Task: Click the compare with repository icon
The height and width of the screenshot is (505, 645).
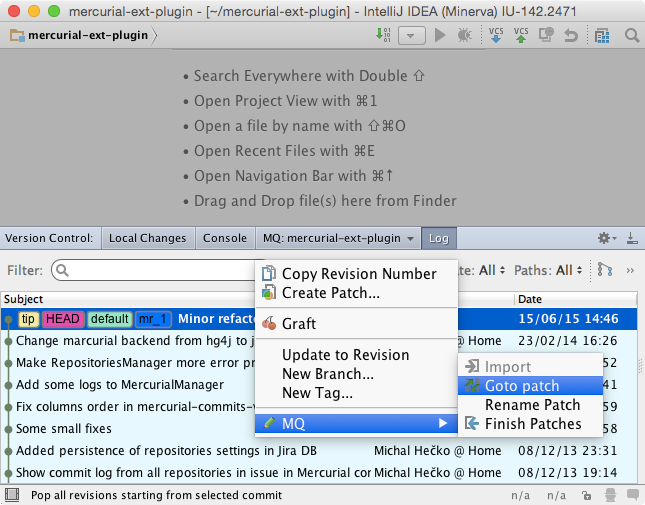Action: coord(546,35)
